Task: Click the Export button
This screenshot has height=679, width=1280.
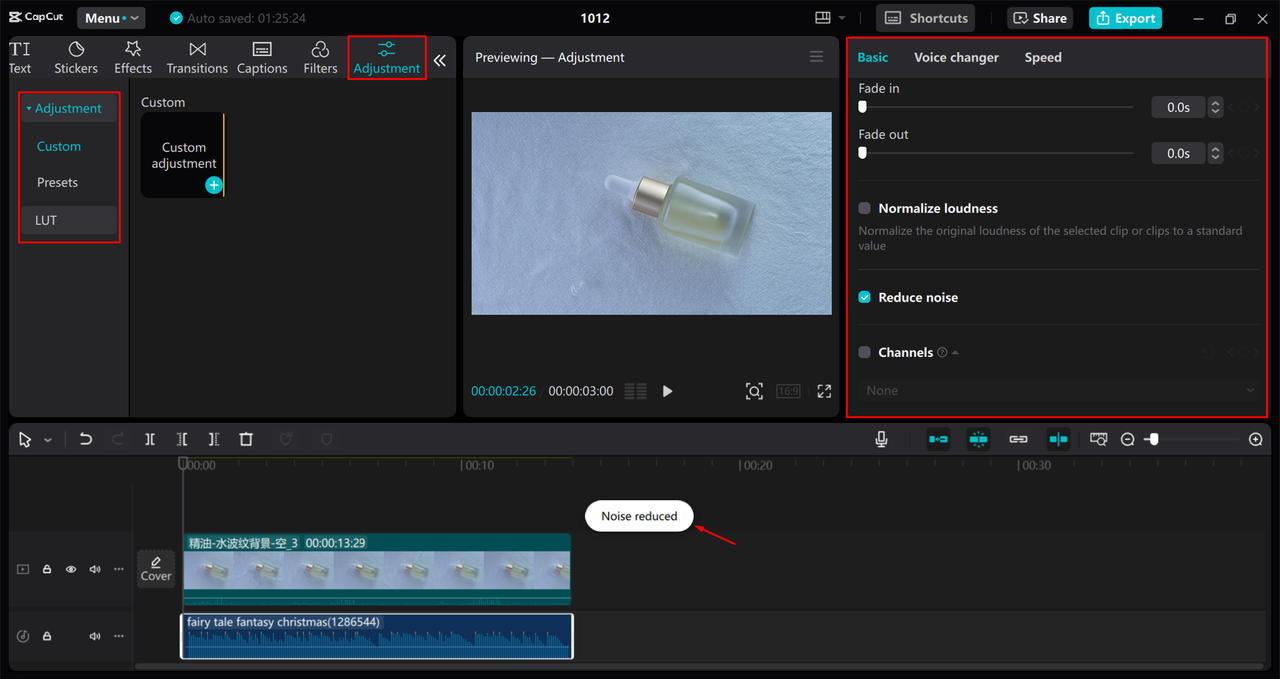Action: (x=1125, y=18)
